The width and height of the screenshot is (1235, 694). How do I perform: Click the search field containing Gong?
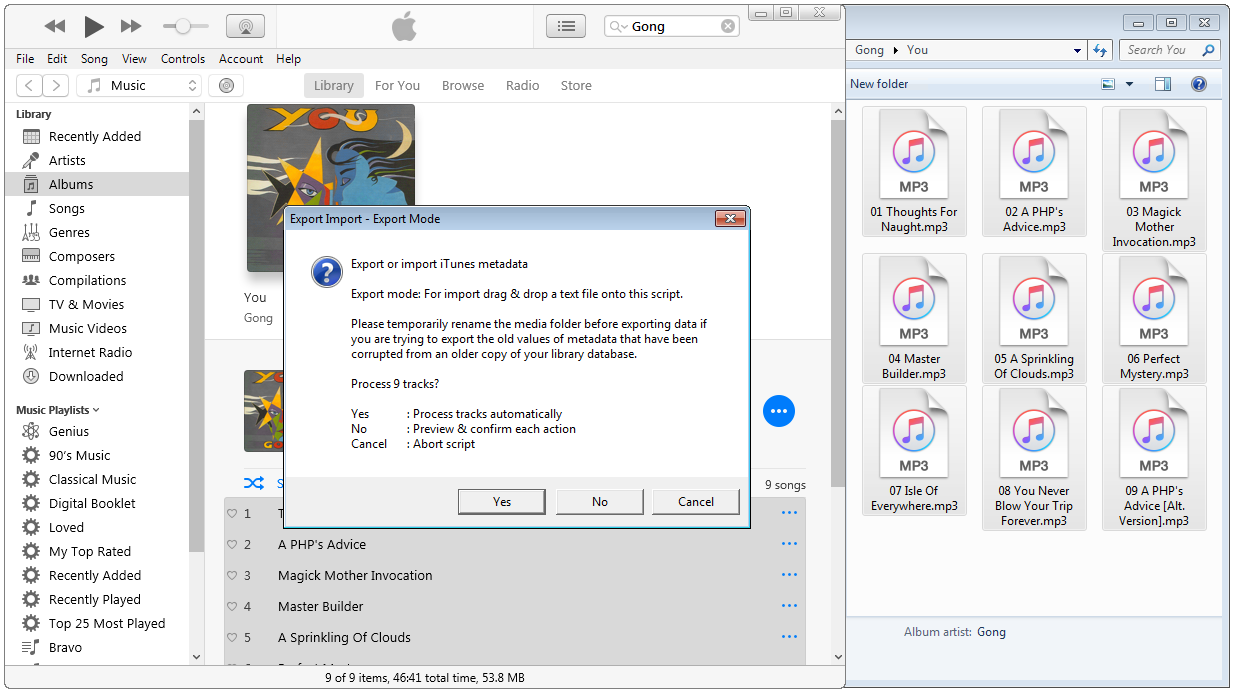[672, 27]
